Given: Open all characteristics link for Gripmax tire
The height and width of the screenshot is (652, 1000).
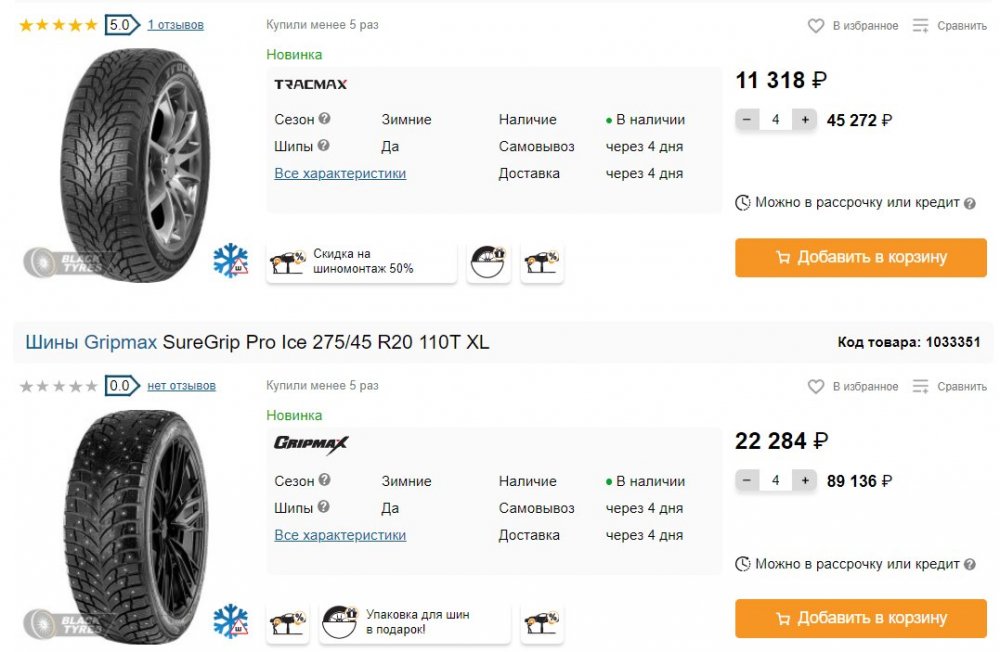Looking at the screenshot, I should click(340, 535).
